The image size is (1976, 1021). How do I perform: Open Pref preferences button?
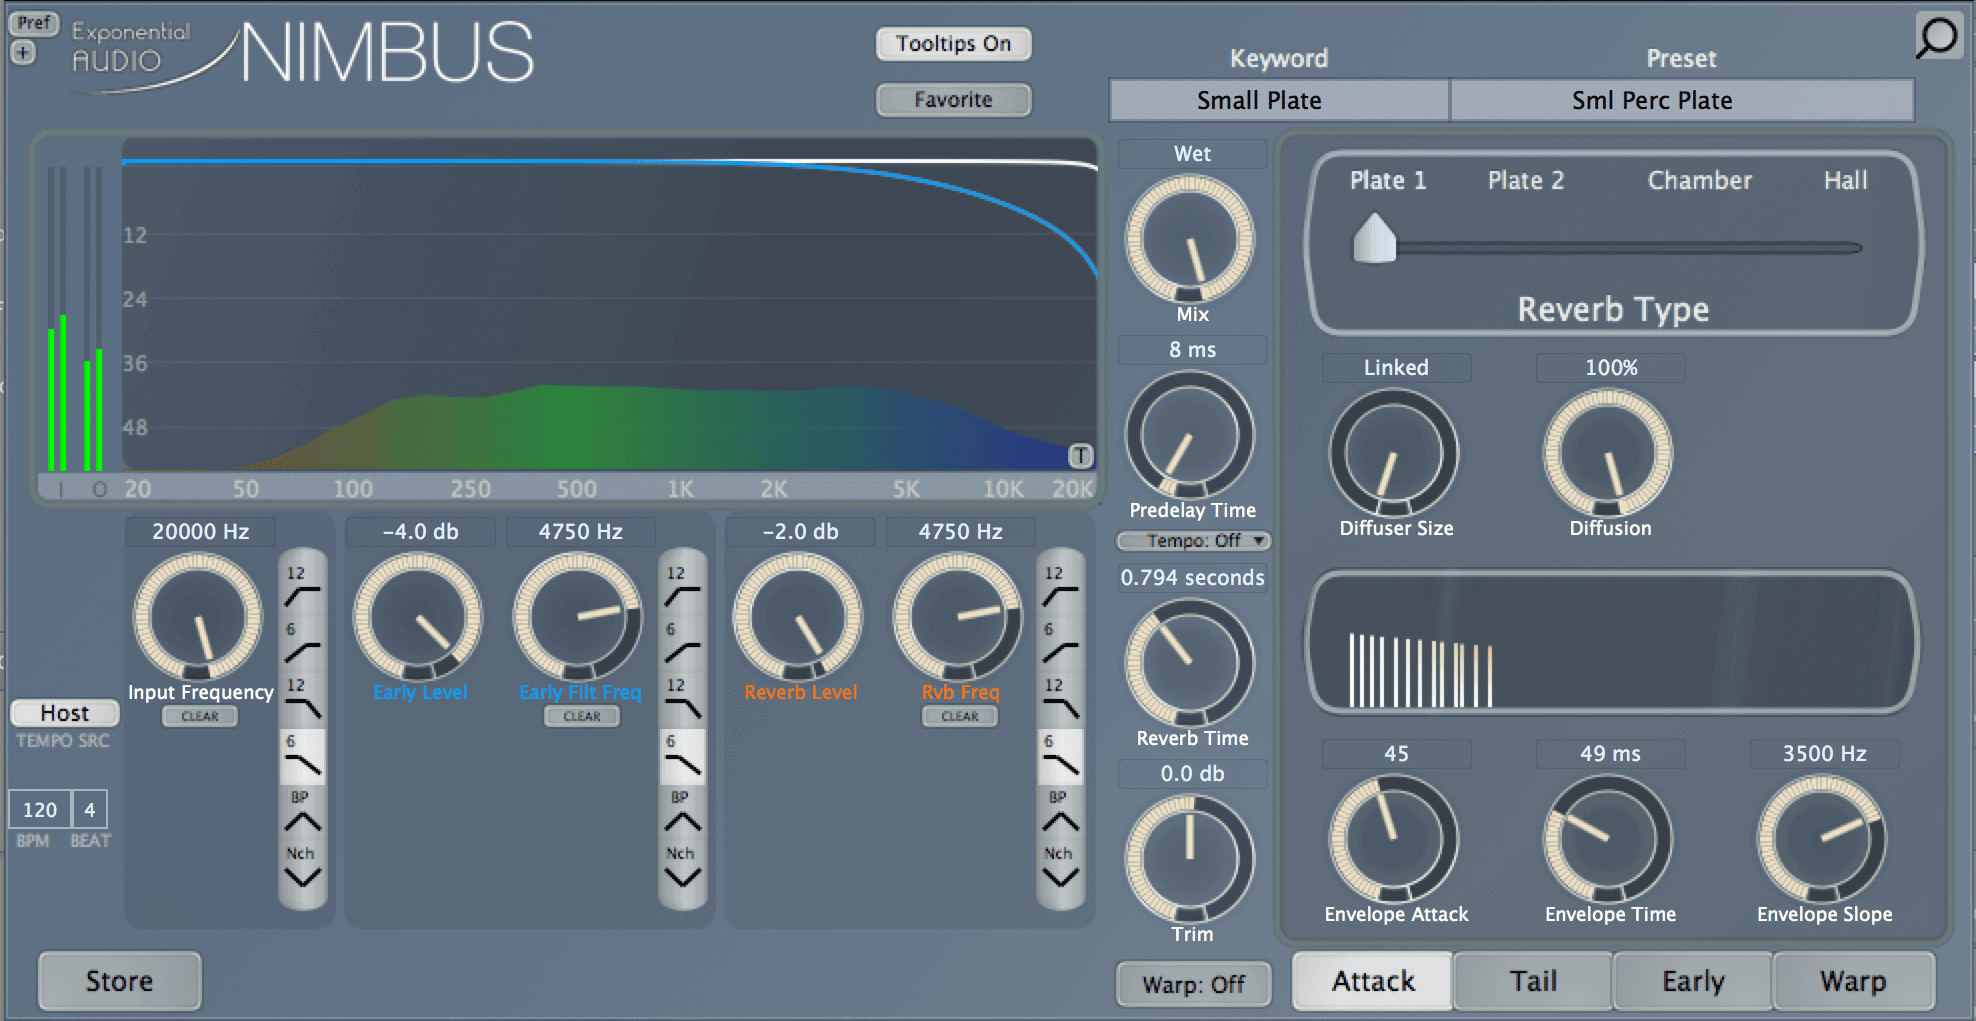34,23
